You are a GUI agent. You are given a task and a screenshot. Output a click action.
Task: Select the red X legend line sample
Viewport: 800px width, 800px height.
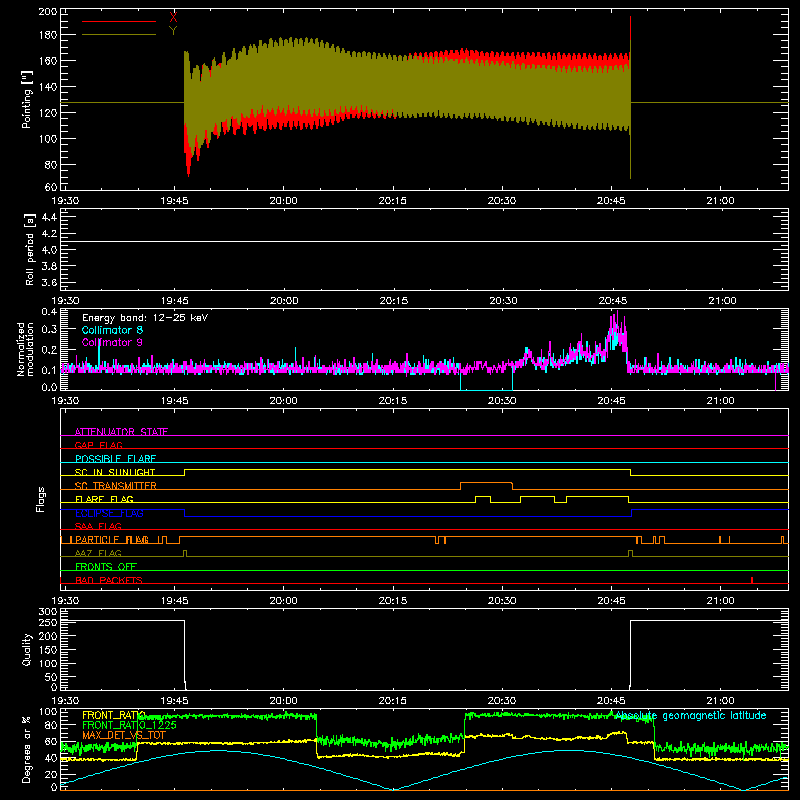[x=119, y=21]
